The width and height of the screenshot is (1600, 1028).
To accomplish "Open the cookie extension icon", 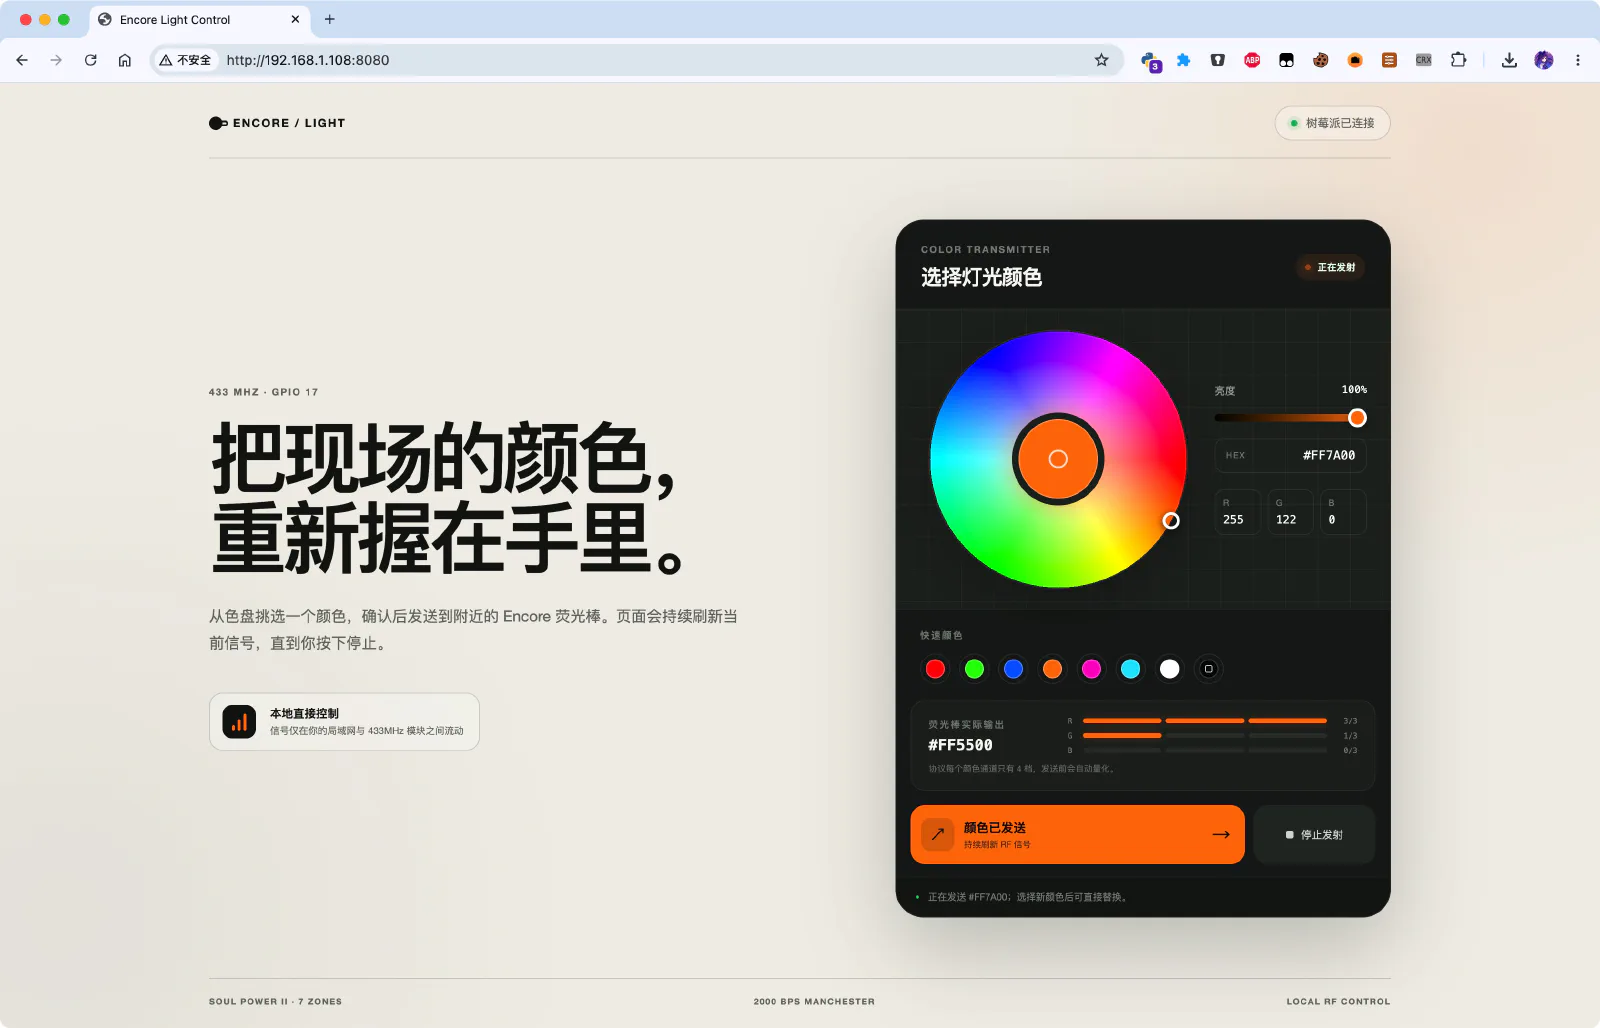I will (x=1321, y=60).
